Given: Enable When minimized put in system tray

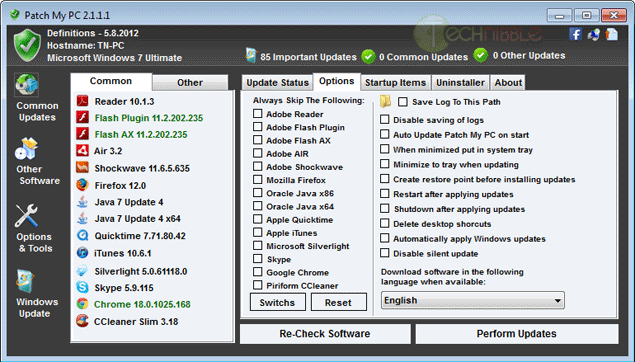Looking at the screenshot, I should pyautogui.click(x=385, y=149).
